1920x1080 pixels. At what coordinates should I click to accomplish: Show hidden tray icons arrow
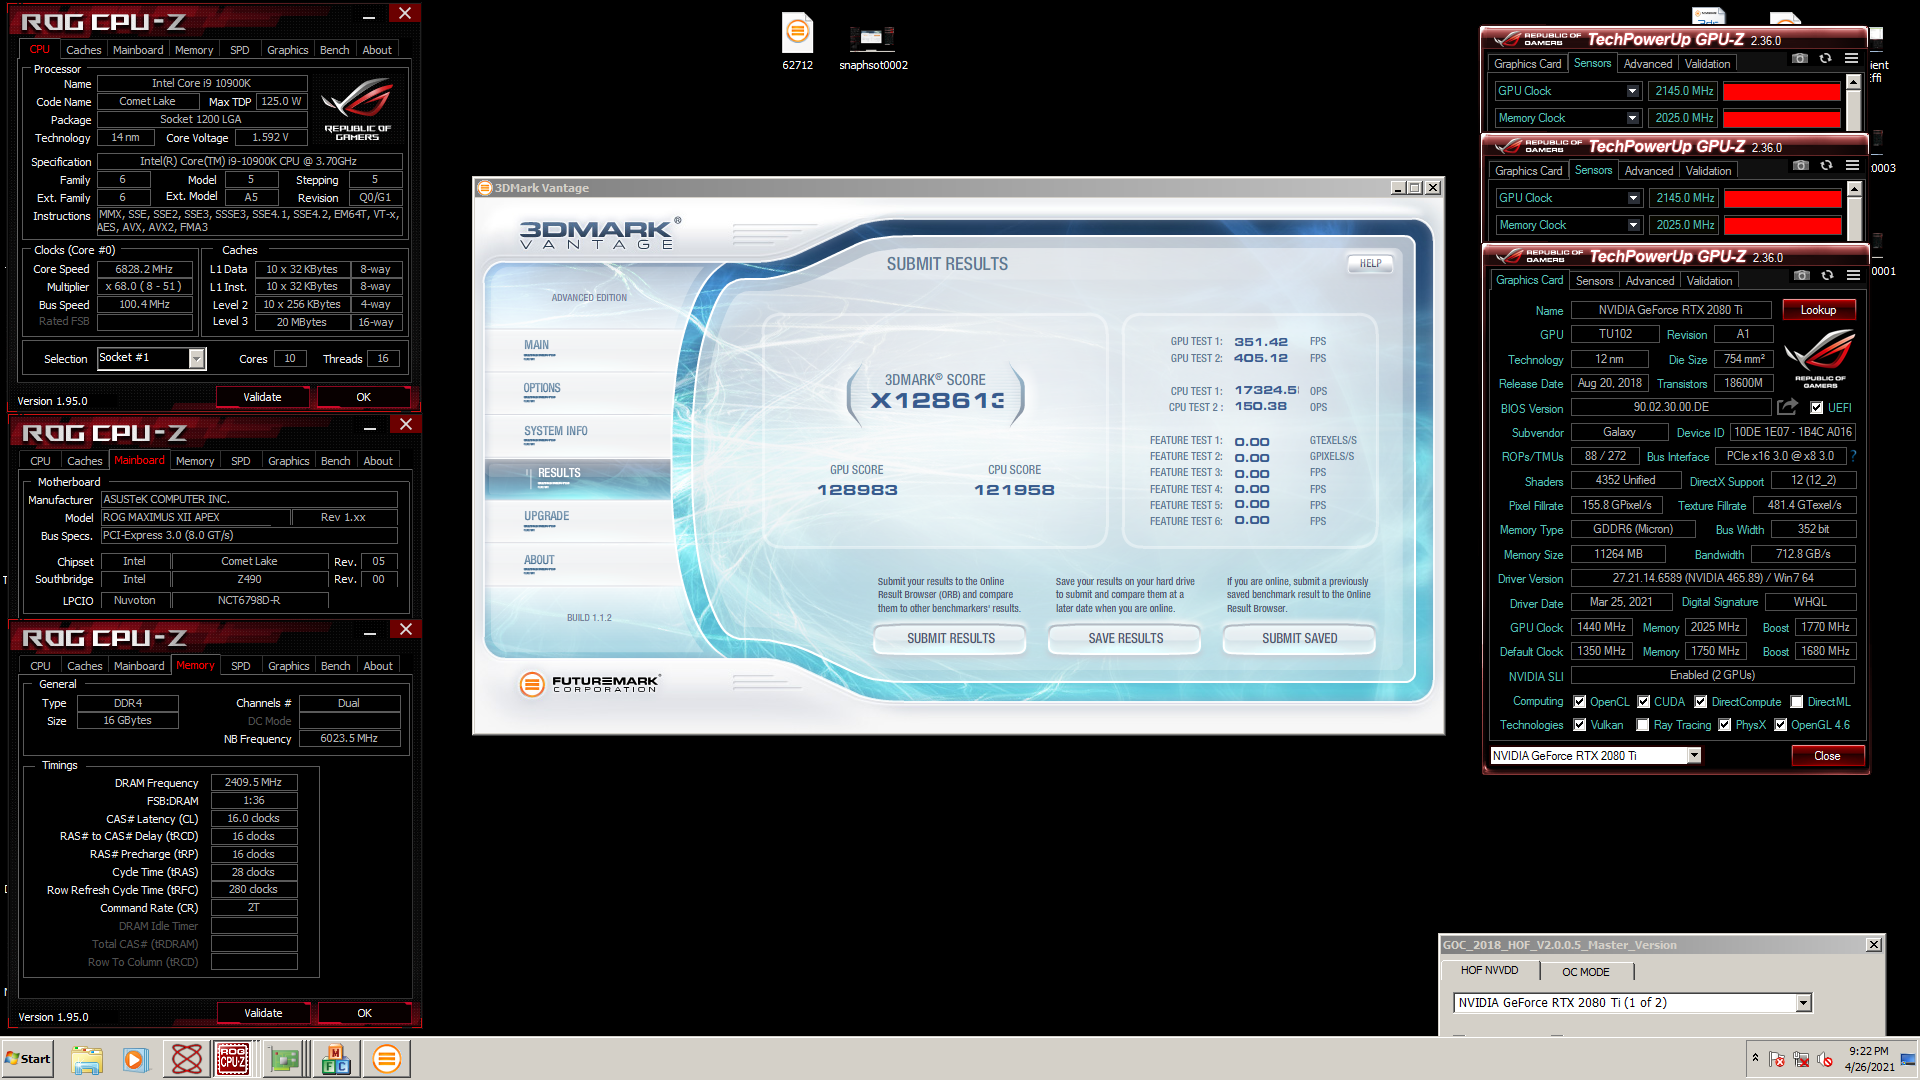[x=1755, y=1058]
